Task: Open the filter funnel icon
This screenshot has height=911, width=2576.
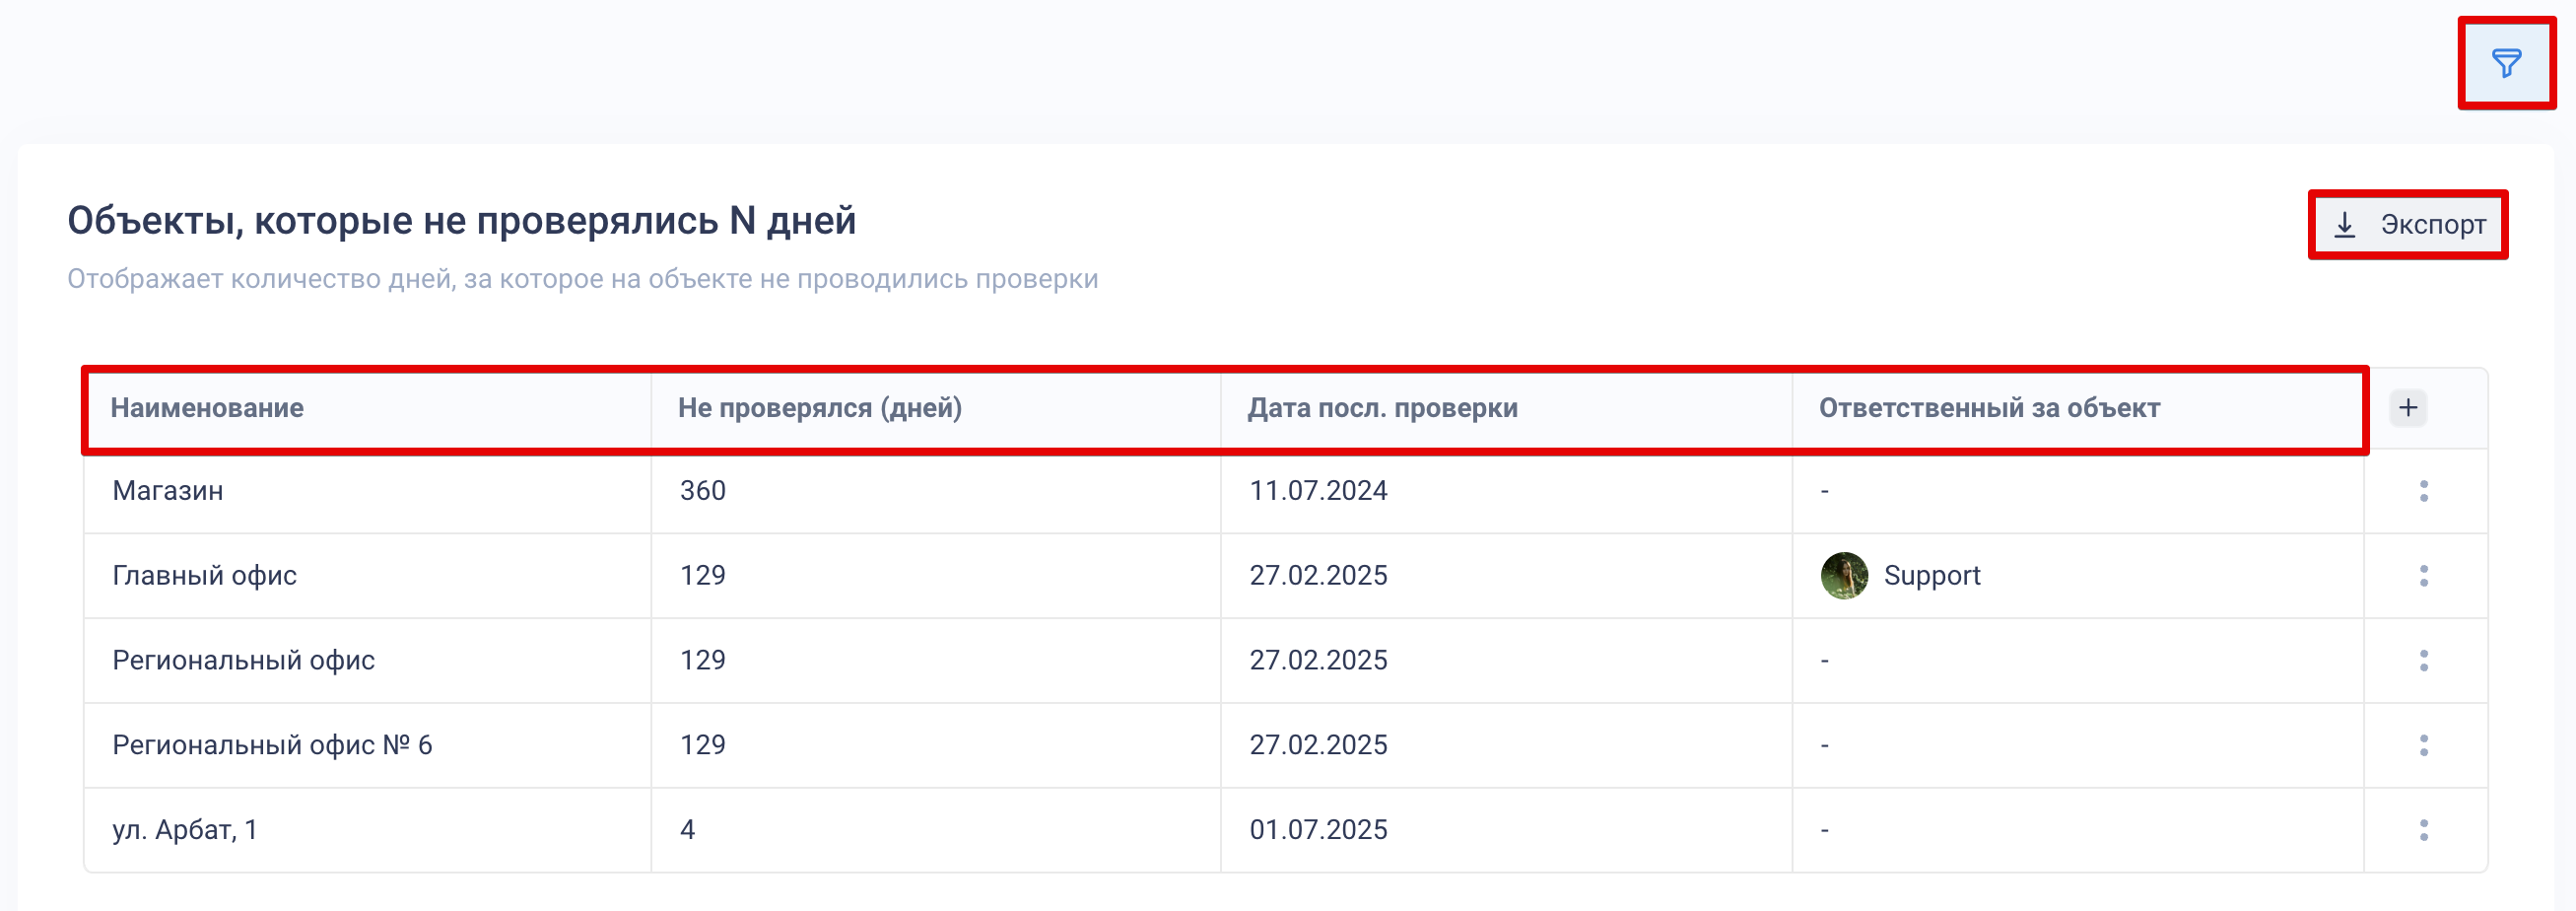Action: pos(2506,63)
